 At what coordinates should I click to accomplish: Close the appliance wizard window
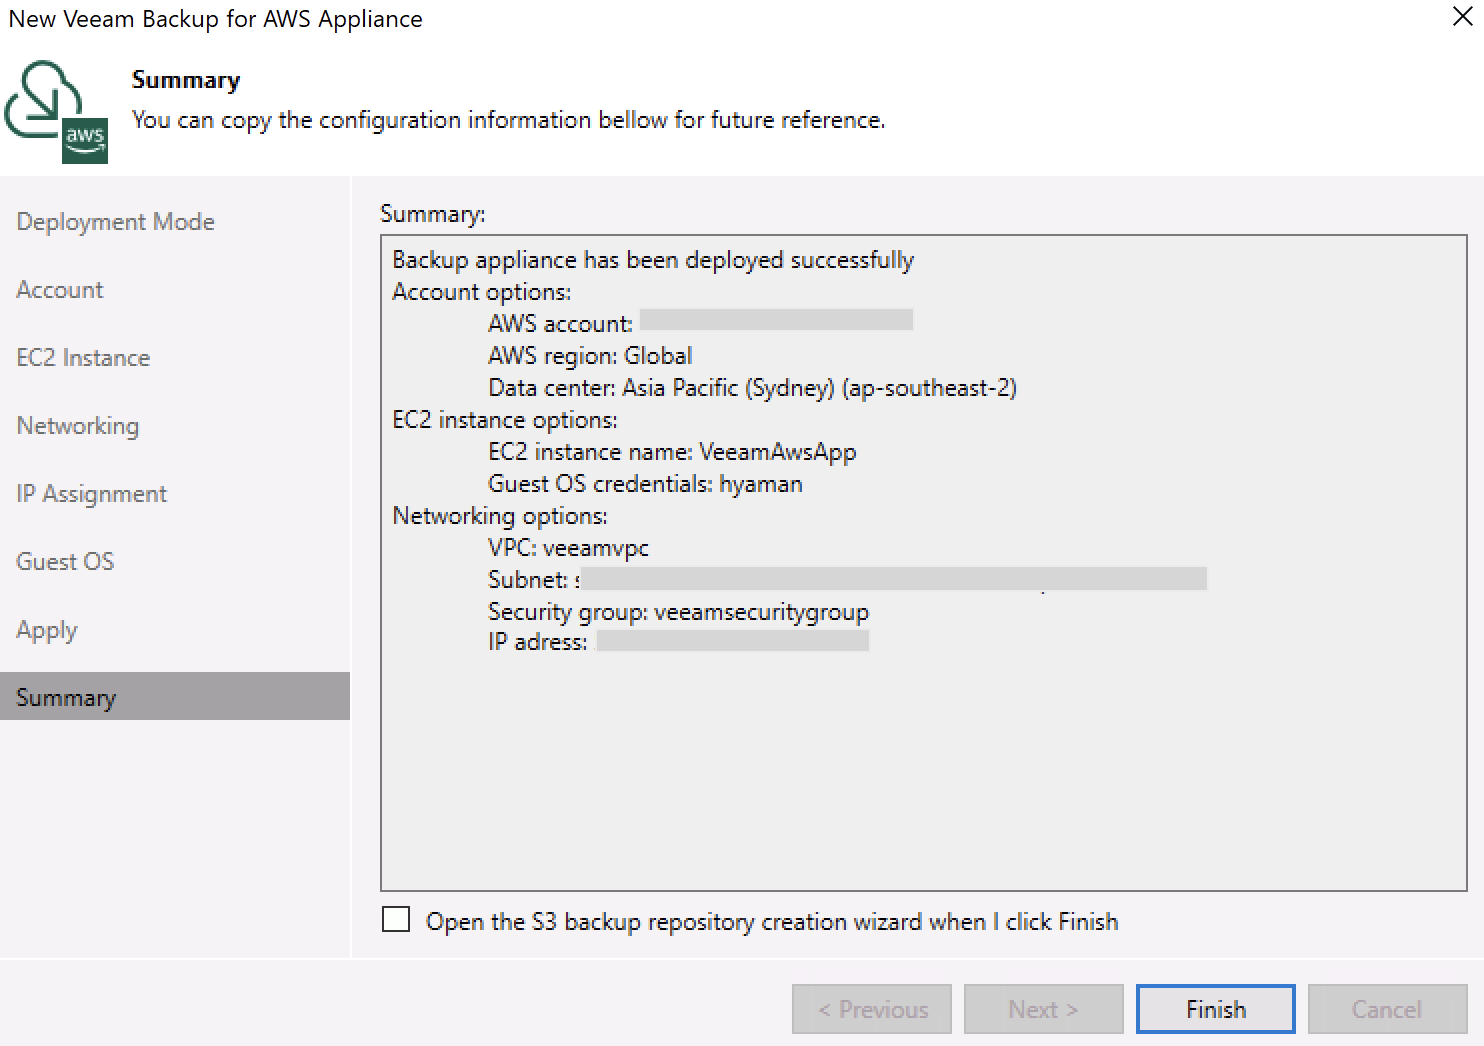[x=1462, y=18]
